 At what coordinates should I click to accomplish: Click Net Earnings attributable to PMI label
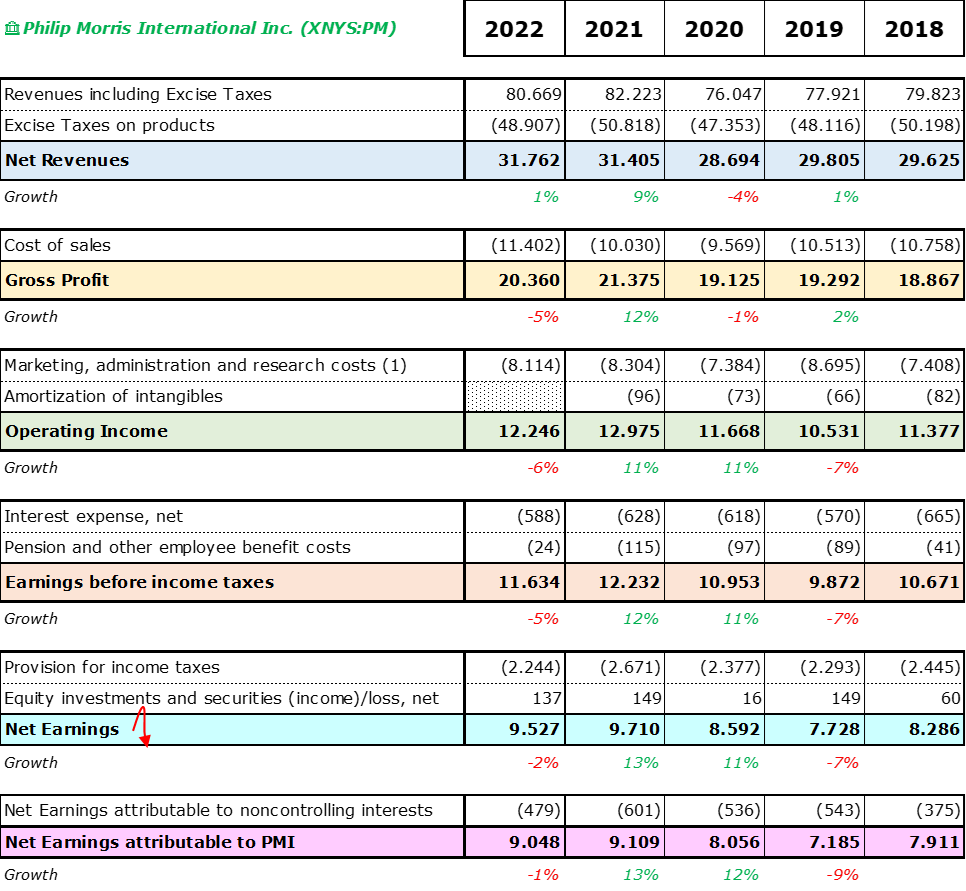(150, 842)
